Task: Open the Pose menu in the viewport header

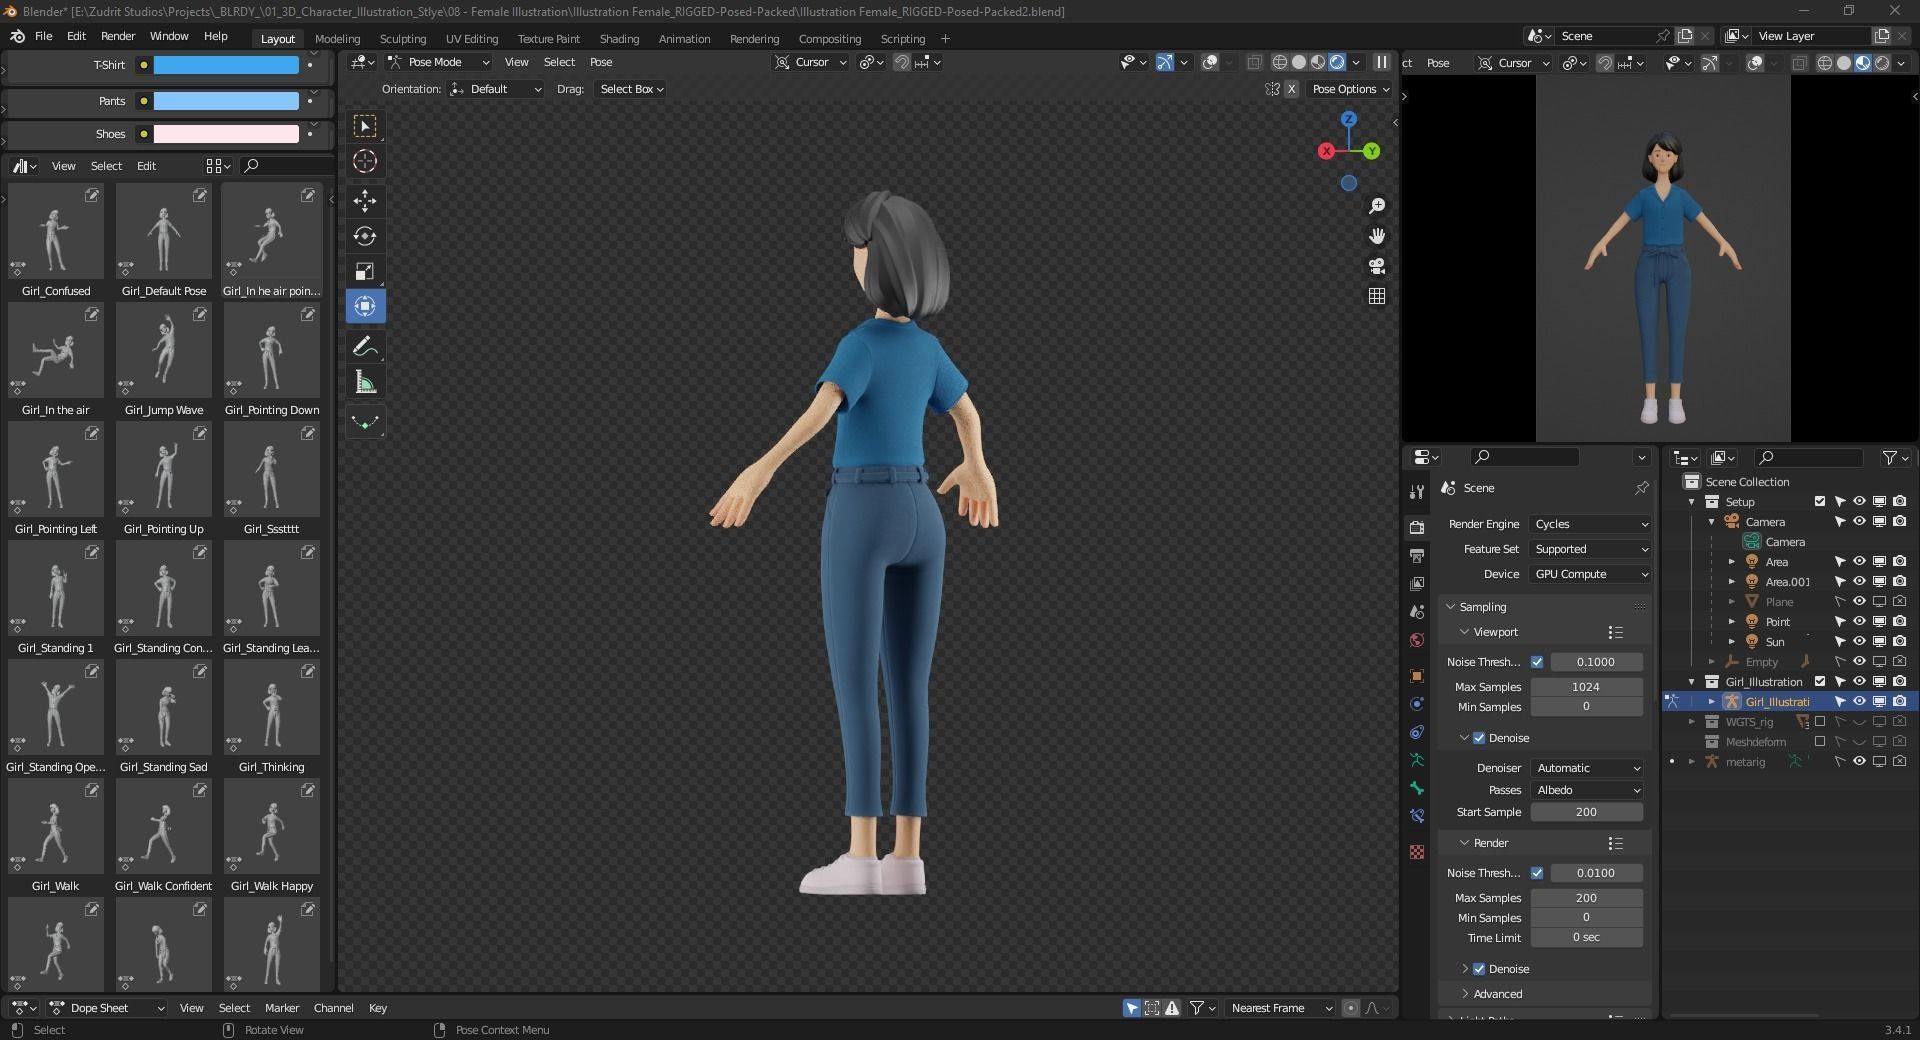Action: [601, 62]
